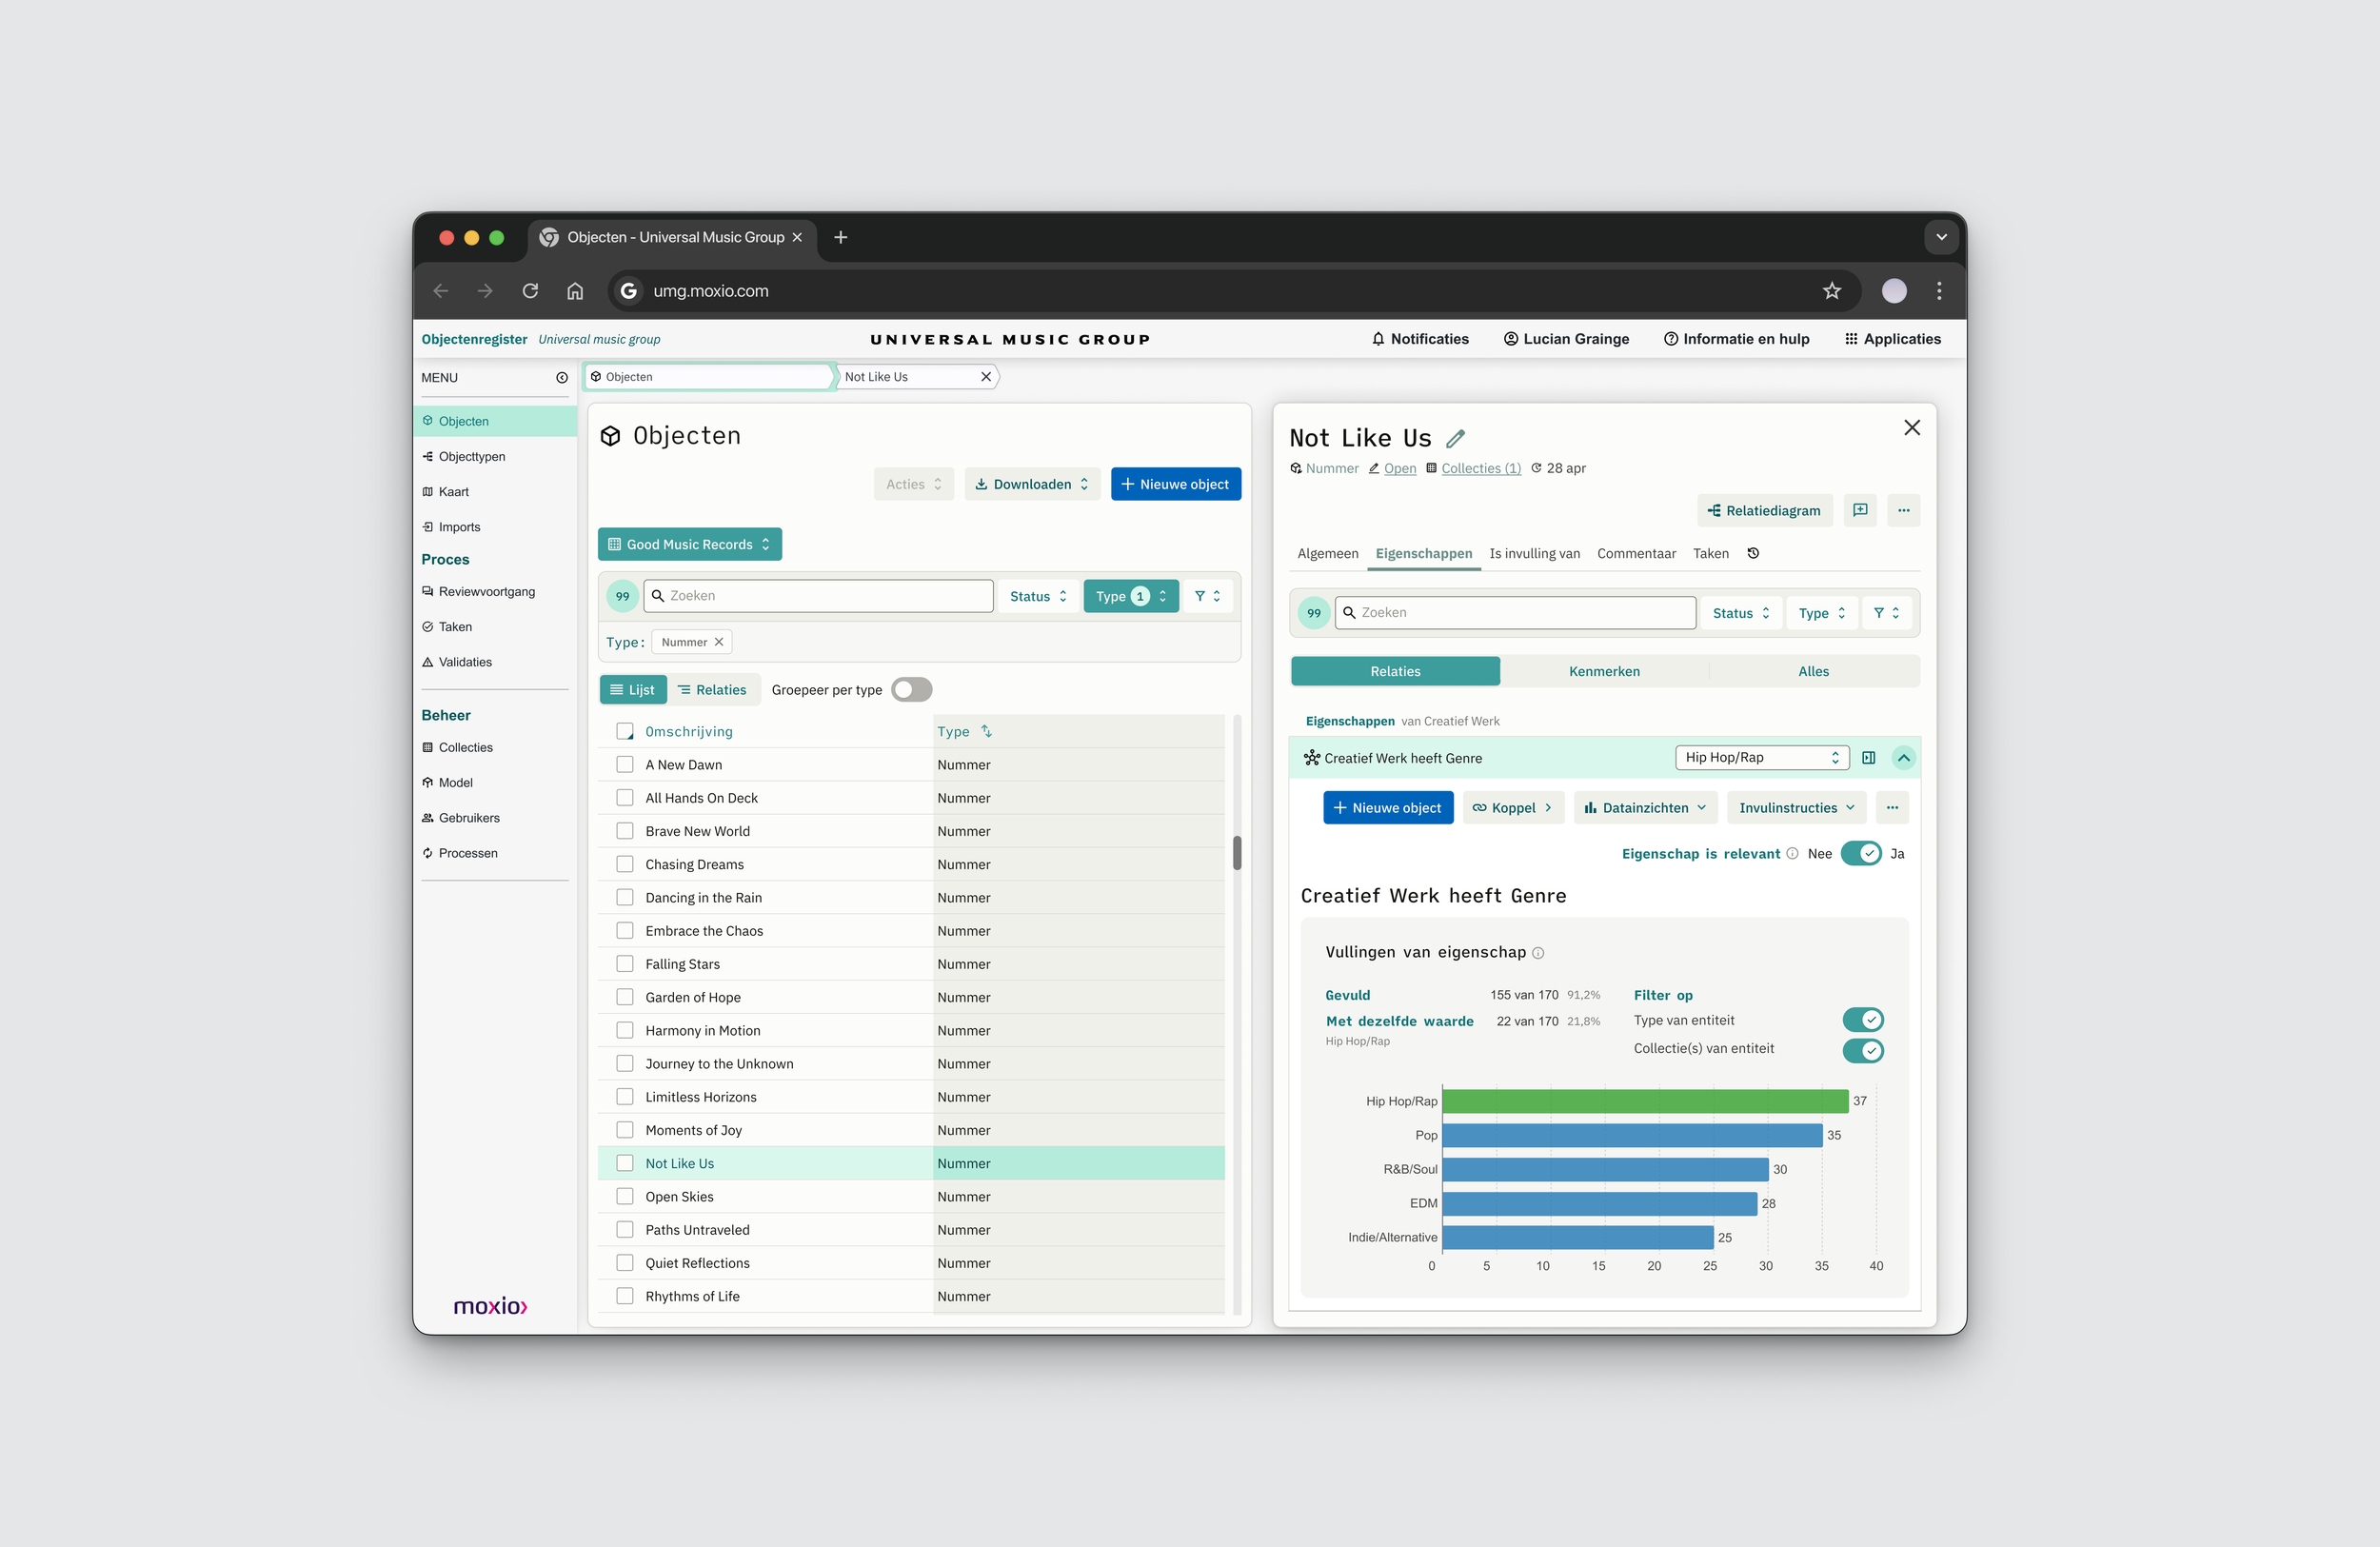2380x1547 pixels.
Task: Select the Not Like Us row checkbox
Action: point(625,1163)
